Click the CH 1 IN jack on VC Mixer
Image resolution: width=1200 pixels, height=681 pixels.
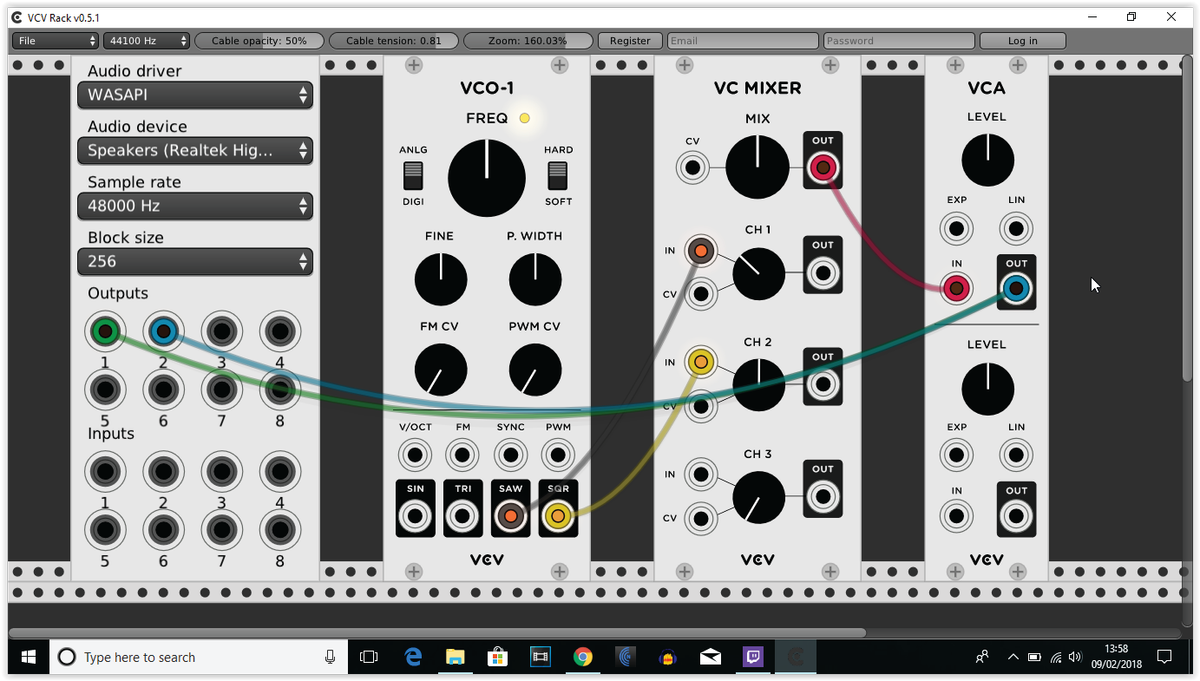[700, 250]
